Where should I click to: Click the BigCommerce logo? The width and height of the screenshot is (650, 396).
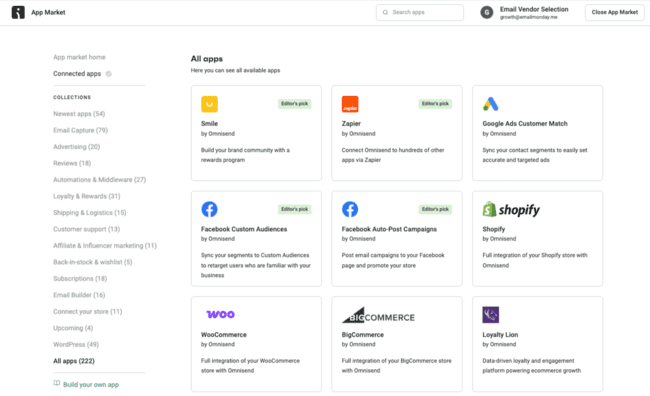[x=378, y=315]
